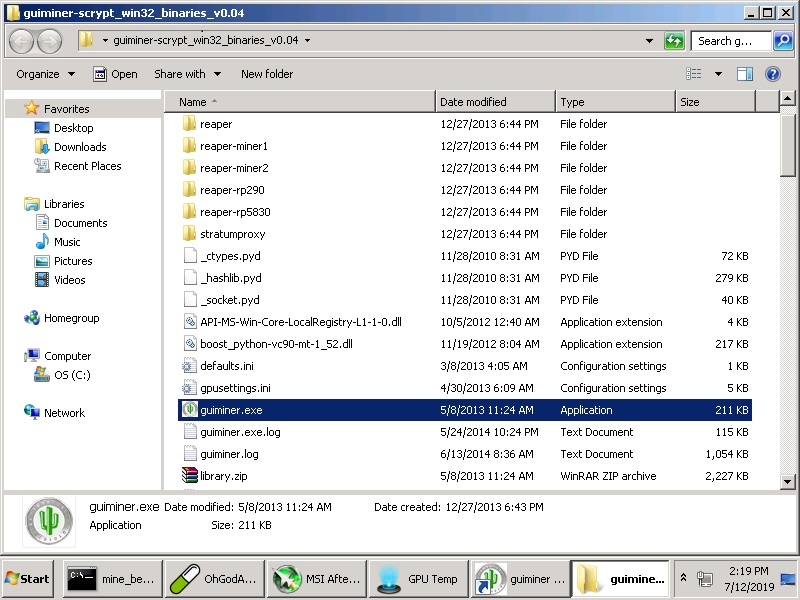Select Libraries in navigation pane
This screenshot has width=800, height=600.
coord(64,204)
